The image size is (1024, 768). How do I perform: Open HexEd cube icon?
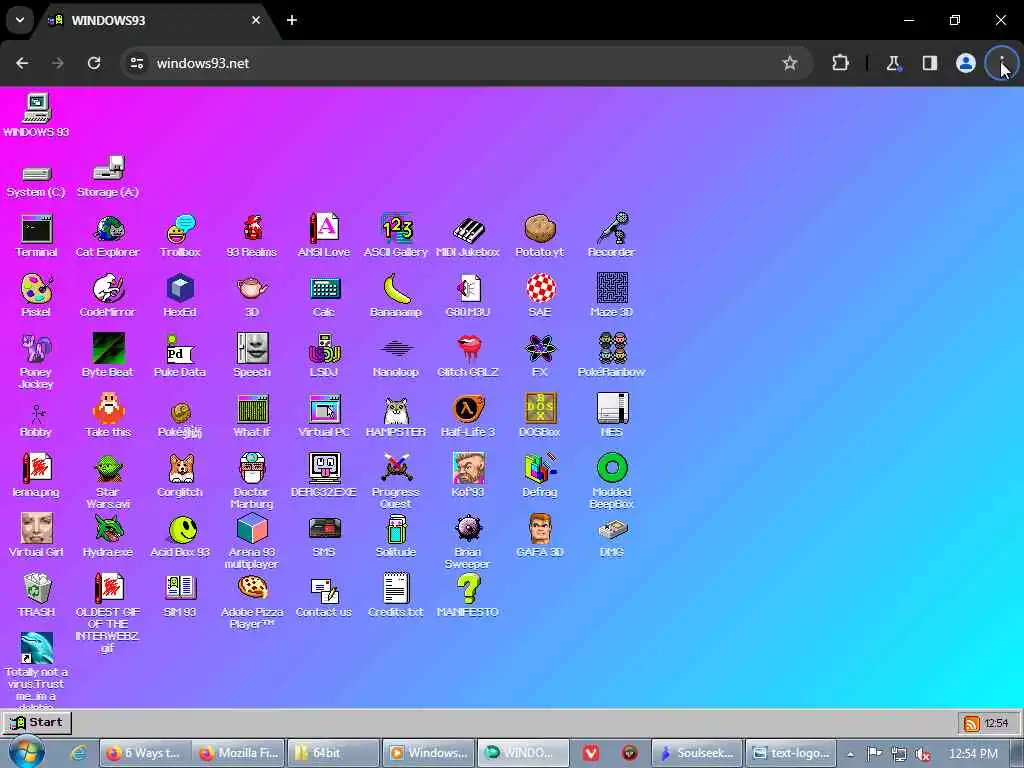[x=180, y=289]
